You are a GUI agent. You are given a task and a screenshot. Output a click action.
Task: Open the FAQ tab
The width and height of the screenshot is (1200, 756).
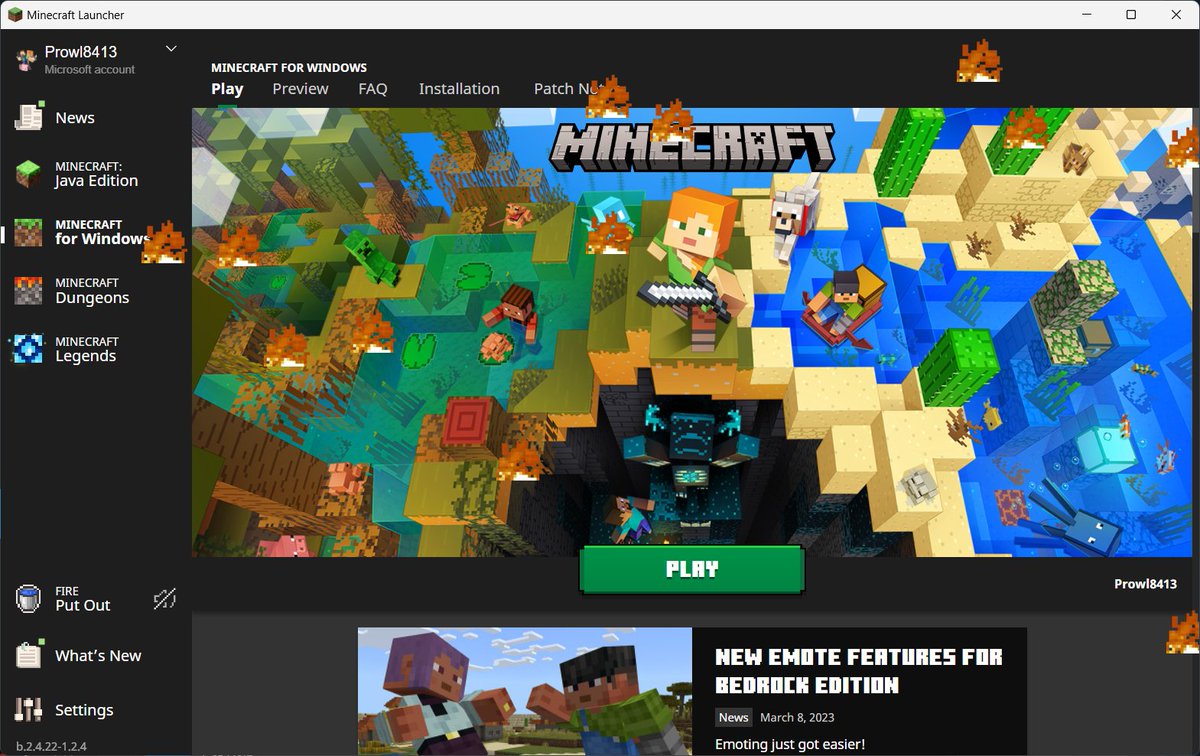(x=373, y=89)
